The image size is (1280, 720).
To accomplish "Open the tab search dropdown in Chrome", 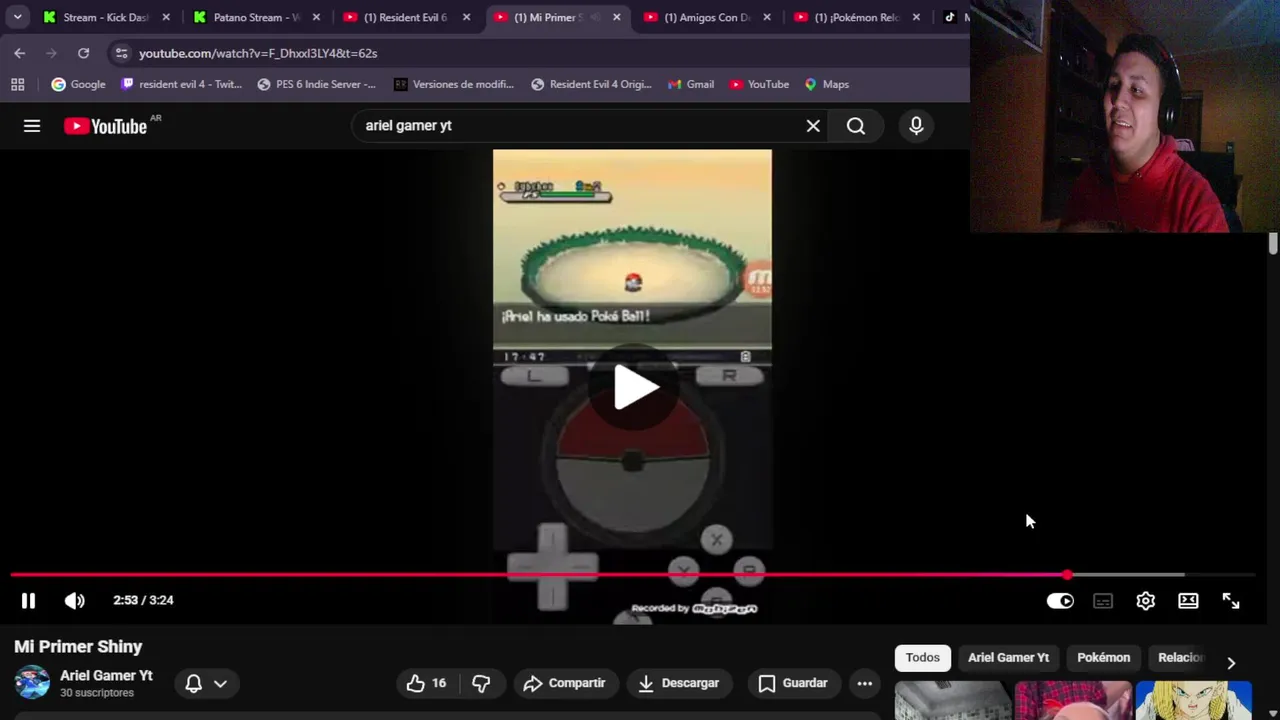I will click(17, 17).
